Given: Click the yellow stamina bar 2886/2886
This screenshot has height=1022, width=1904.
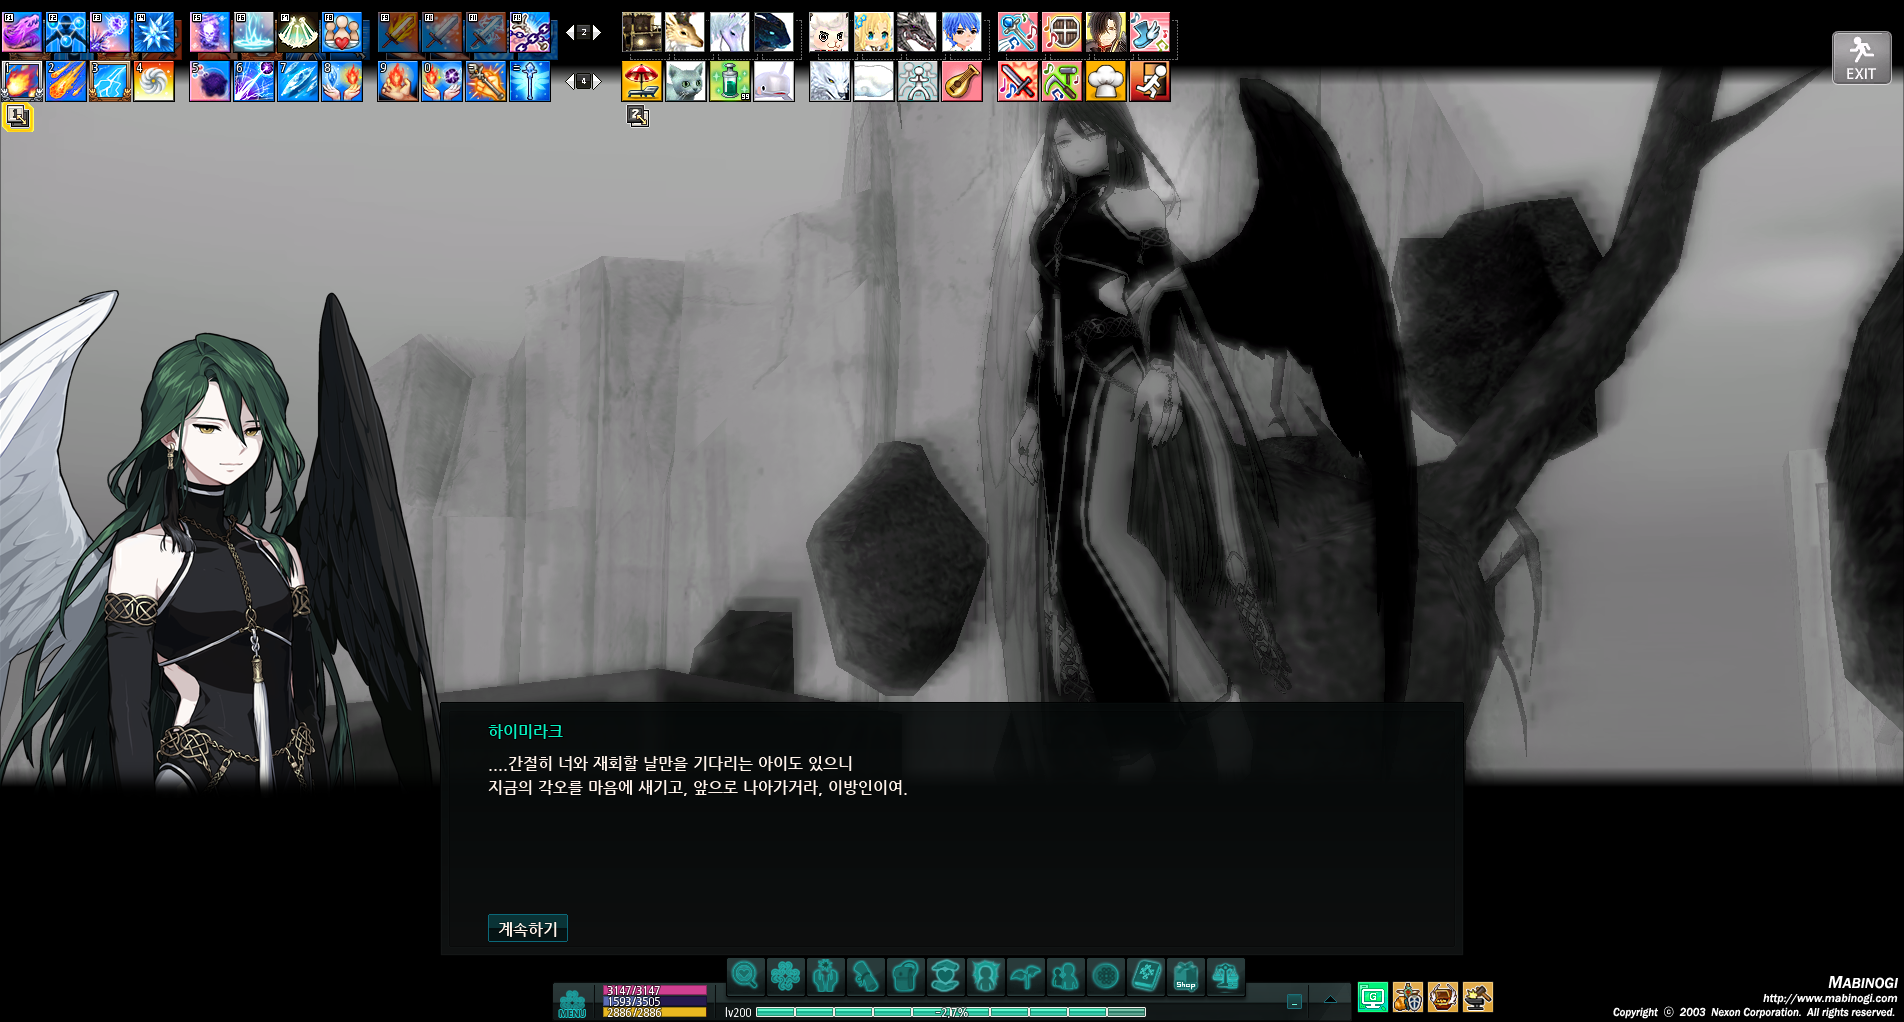Looking at the screenshot, I should (x=655, y=1012).
